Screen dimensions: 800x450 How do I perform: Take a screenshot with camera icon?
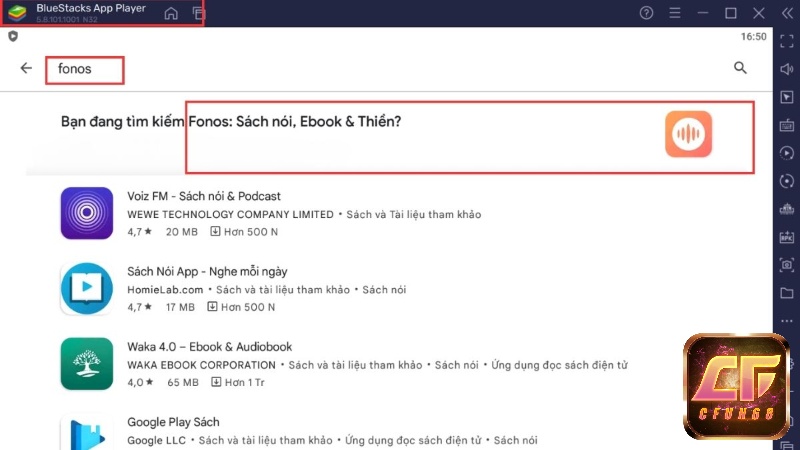click(x=787, y=265)
